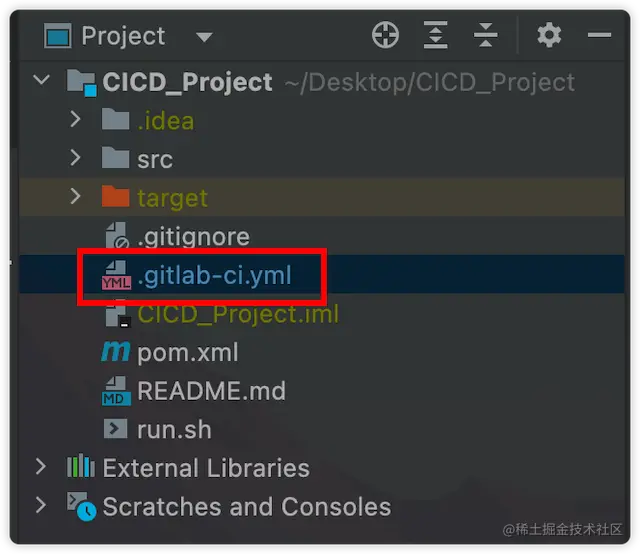
Task: Expand the src folder
Action: 75,158
